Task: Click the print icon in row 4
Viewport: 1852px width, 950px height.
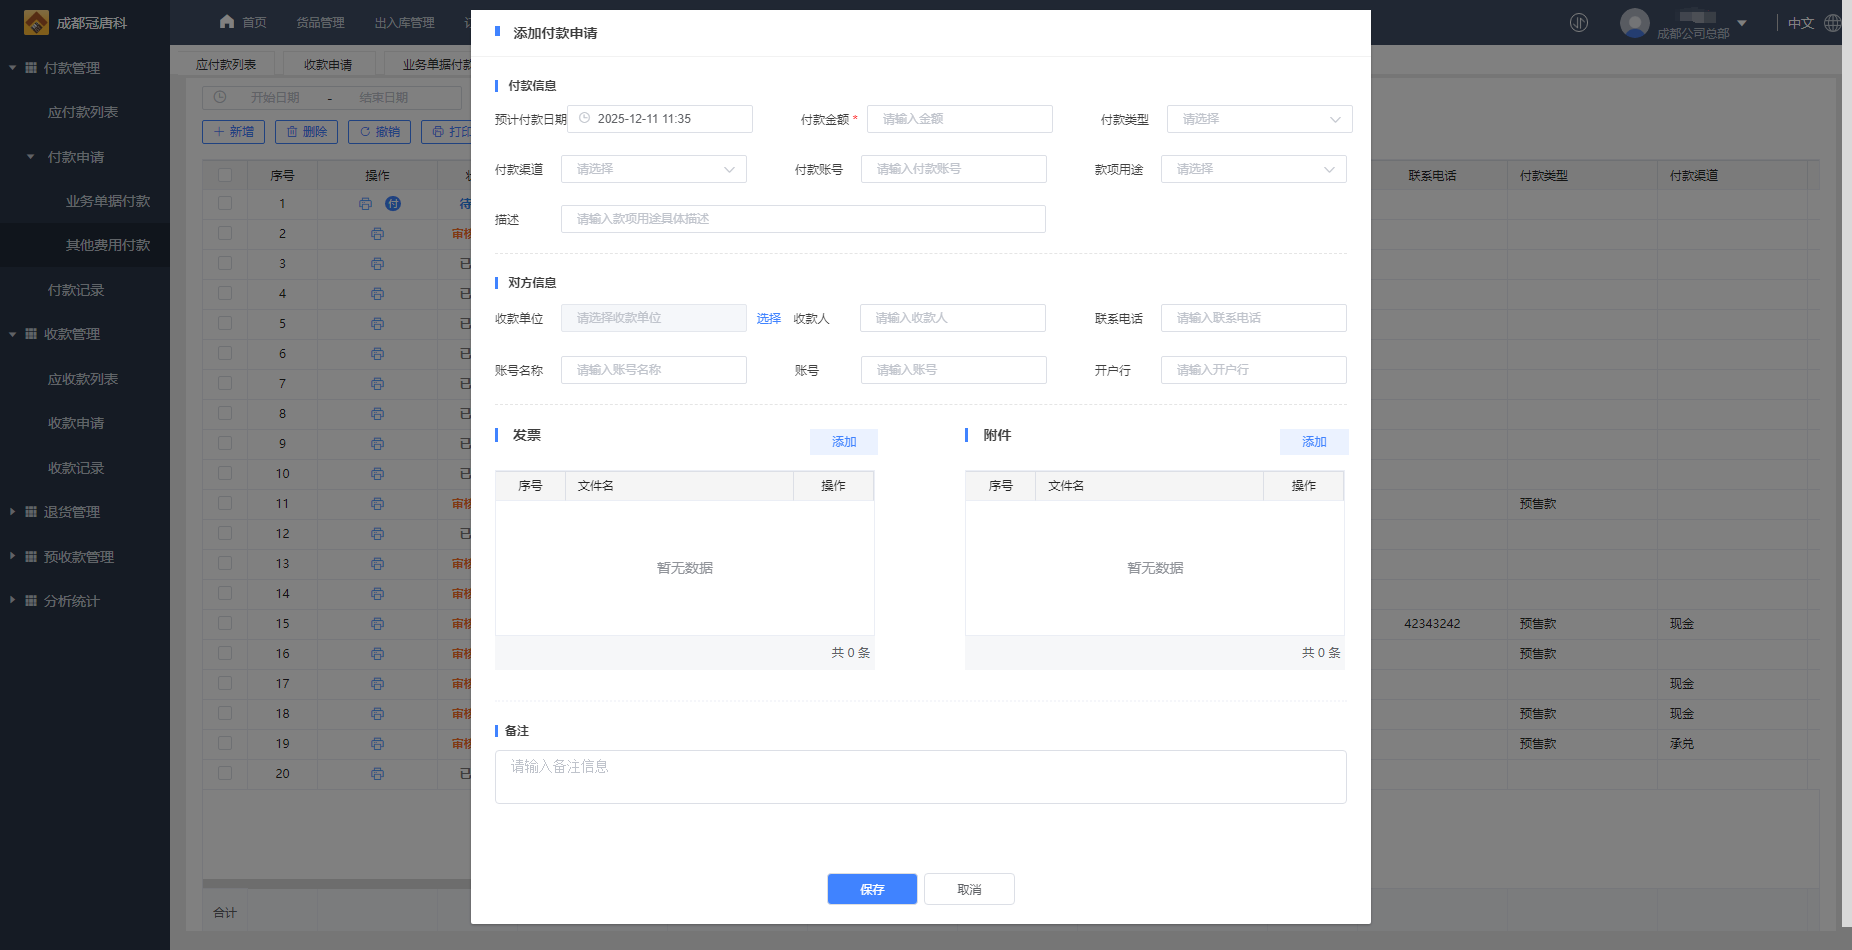Action: point(377,294)
